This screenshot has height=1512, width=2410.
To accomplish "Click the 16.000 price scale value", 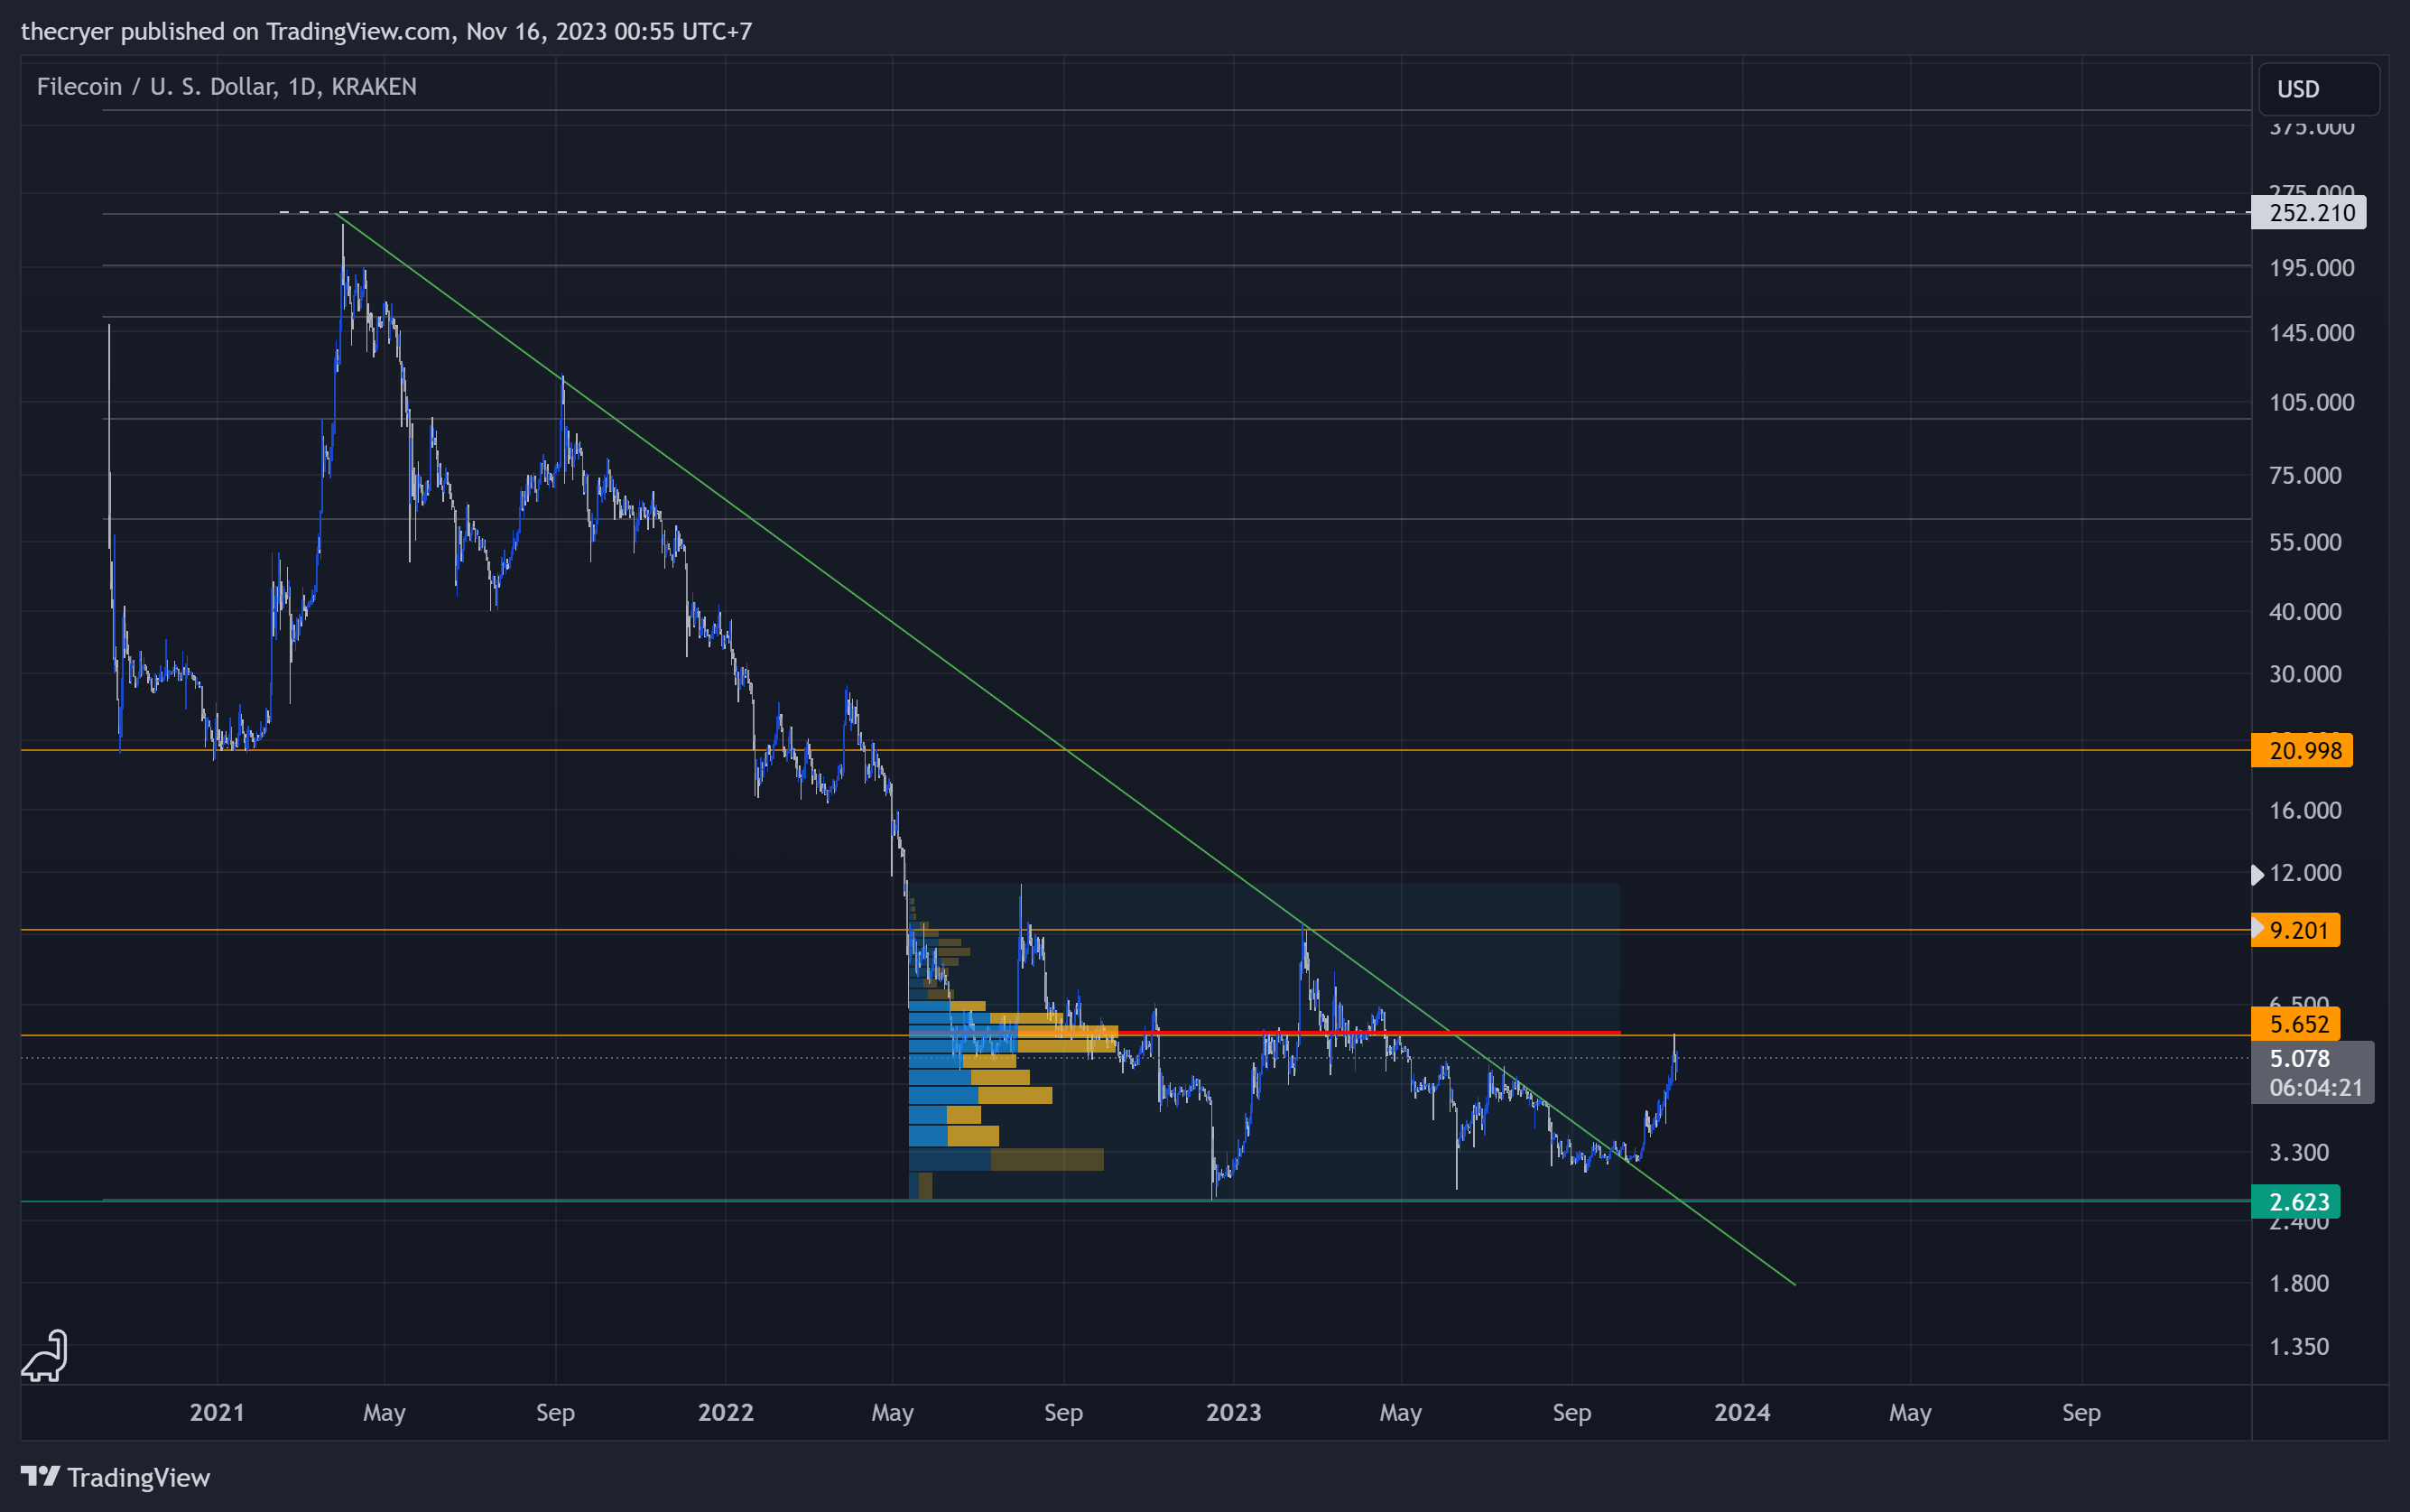I will pyautogui.click(x=2305, y=810).
